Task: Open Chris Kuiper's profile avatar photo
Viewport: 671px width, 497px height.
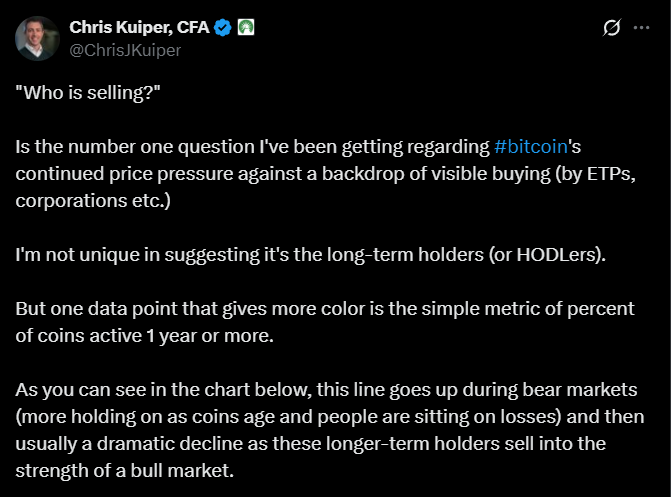Action: coord(36,38)
